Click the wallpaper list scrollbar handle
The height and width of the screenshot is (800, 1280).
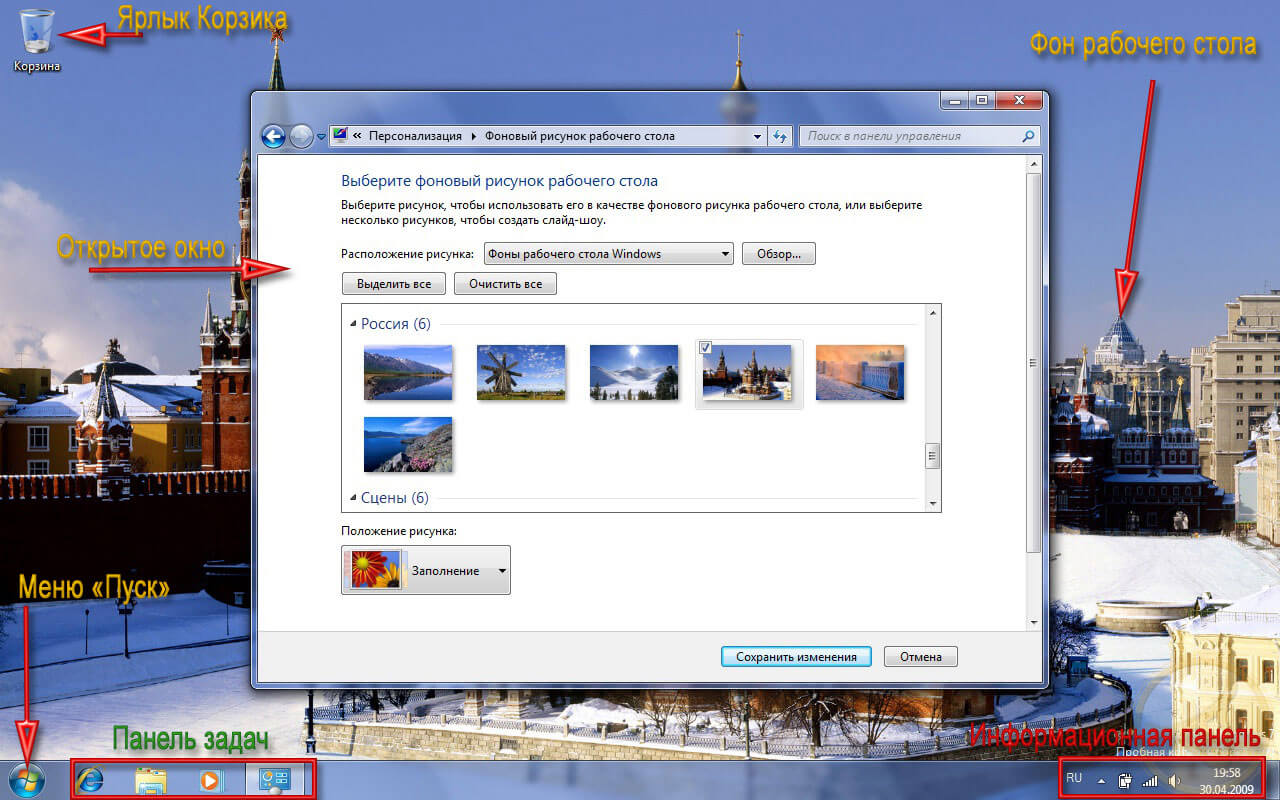point(933,456)
